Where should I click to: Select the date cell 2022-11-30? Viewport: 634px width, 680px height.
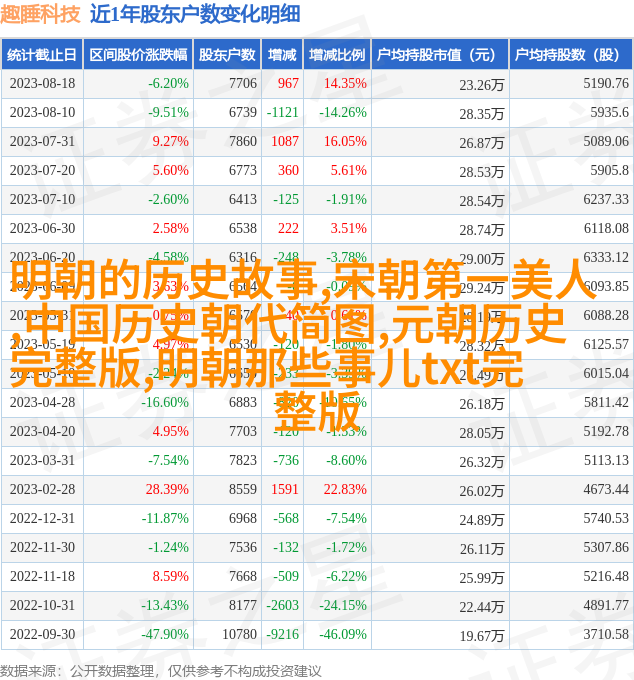tap(42, 548)
